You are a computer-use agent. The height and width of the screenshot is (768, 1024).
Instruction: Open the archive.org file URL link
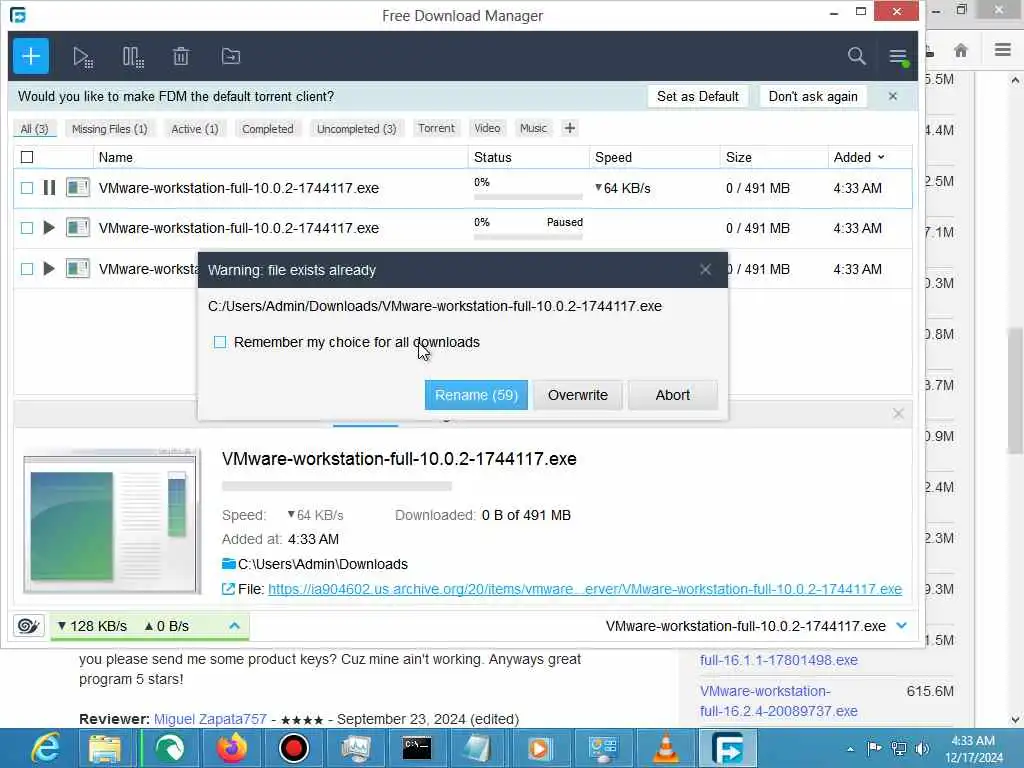(x=584, y=589)
